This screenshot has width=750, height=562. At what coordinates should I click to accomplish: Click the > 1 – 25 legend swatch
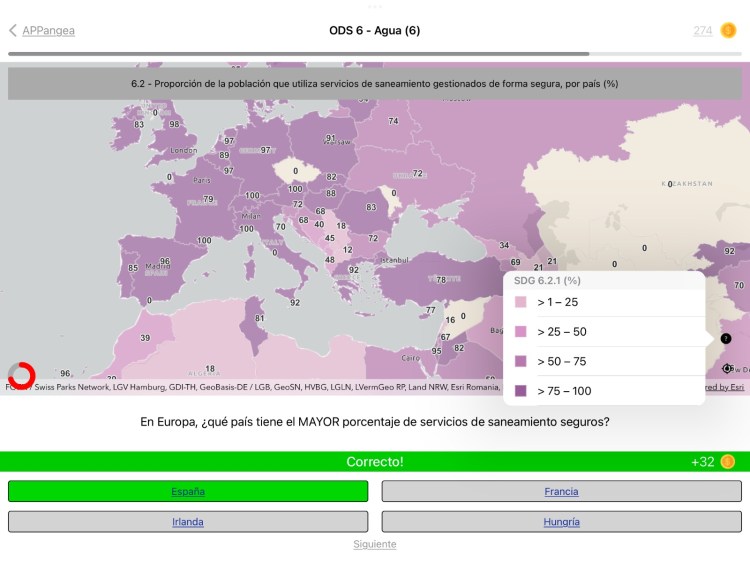coord(521,302)
